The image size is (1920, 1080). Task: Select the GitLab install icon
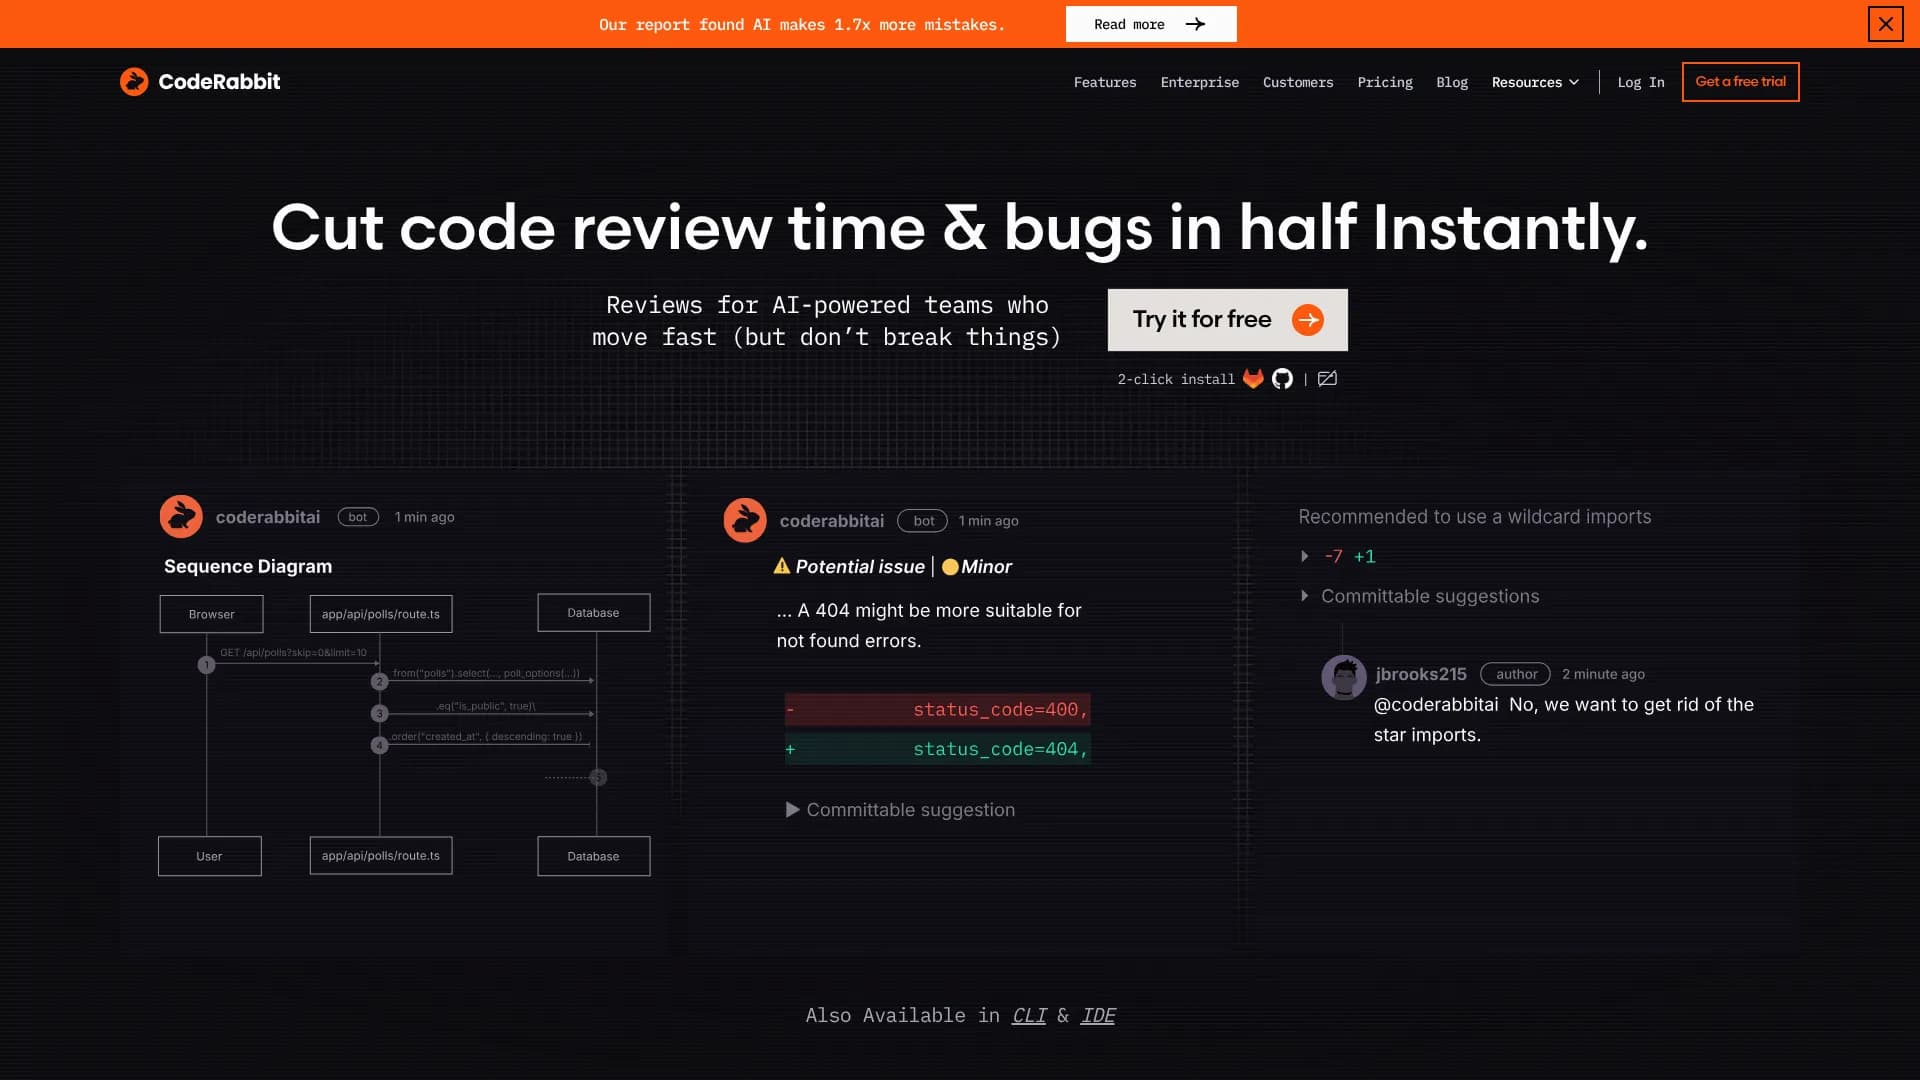1252,379
